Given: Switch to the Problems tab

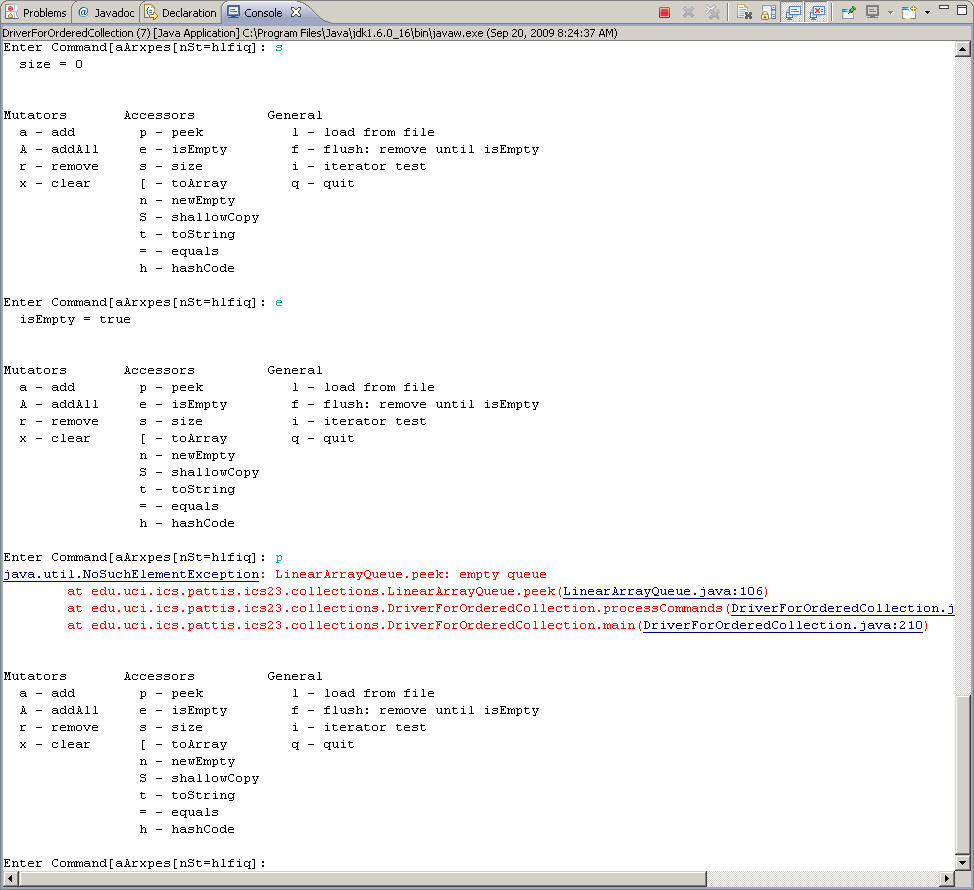Looking at the screenshot, I should 36,13.
